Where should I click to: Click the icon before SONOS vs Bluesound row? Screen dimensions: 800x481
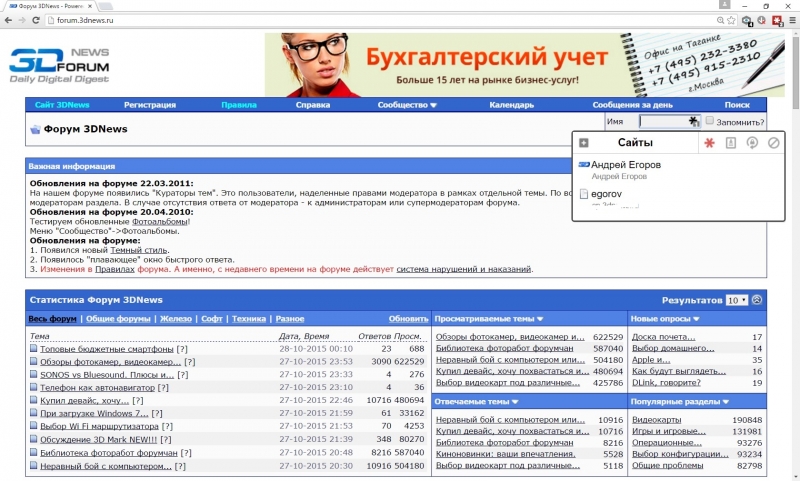[34, 374]
